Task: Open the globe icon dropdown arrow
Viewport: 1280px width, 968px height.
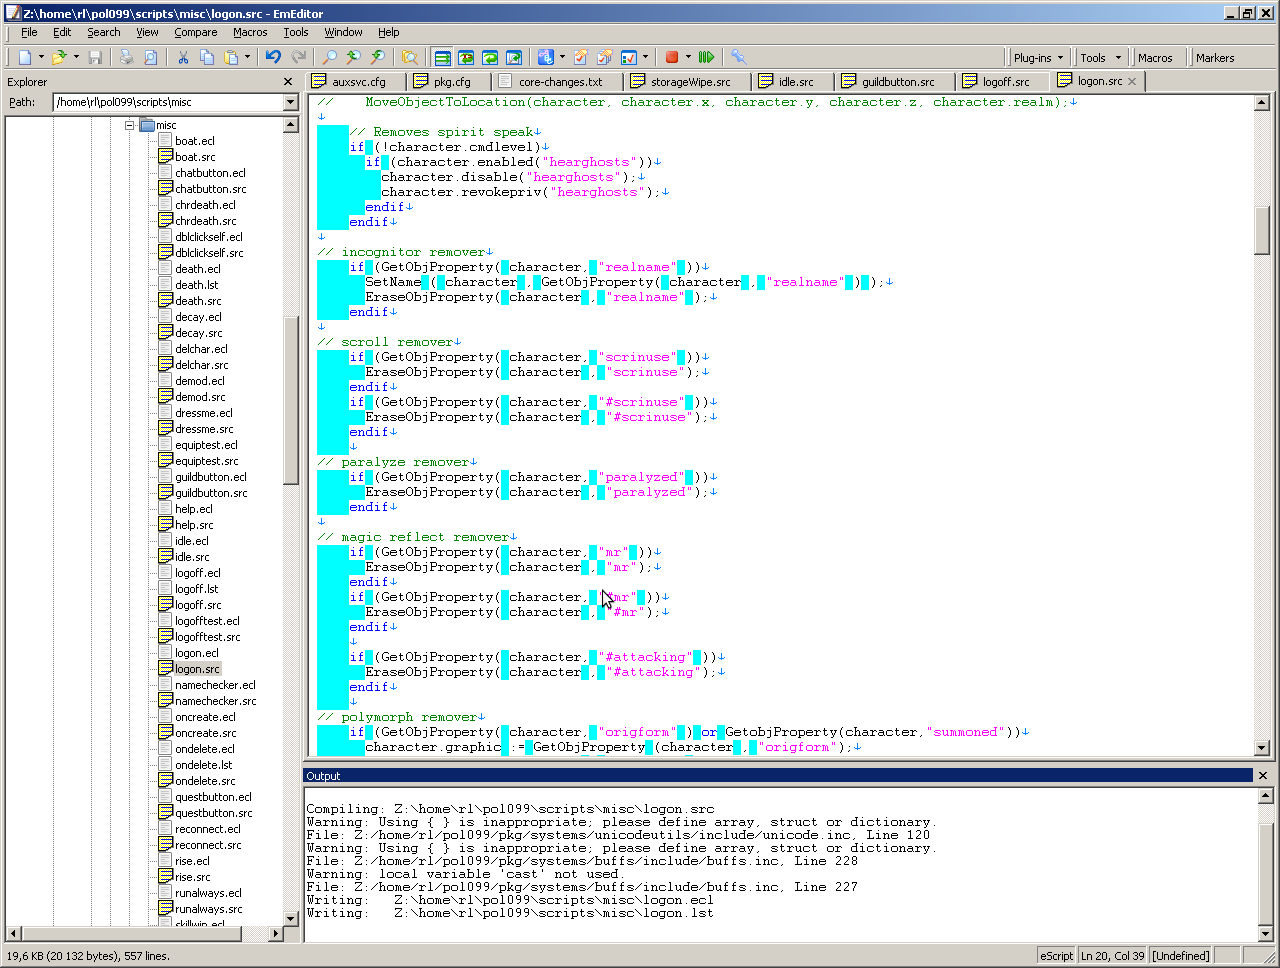Action: (x=562, y=57)
